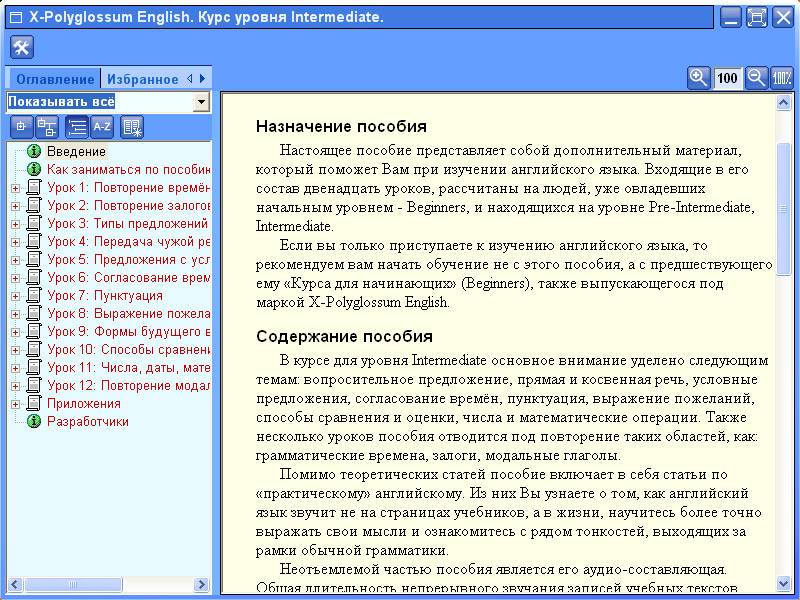Click the green info icon next to Разработчики
The width and height of the screenshot is (800, 600).
(x=34, y=421)
